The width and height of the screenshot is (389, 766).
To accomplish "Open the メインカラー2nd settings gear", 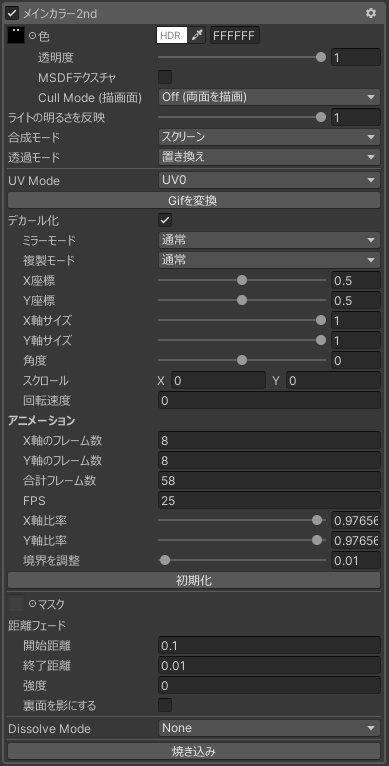I will (371, 13).
